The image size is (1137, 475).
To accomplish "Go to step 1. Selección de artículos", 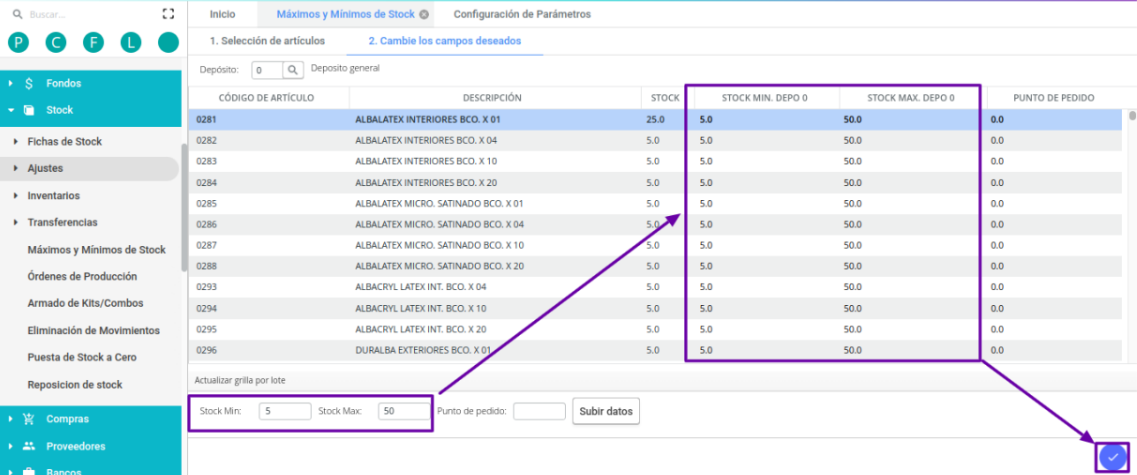I will click(267, 41).
